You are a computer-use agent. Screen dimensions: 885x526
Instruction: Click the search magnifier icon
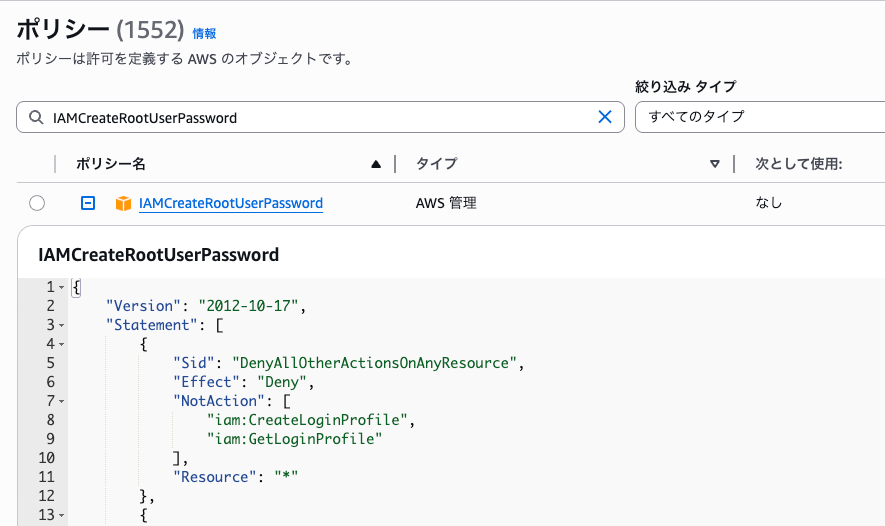tap(36, 117)
